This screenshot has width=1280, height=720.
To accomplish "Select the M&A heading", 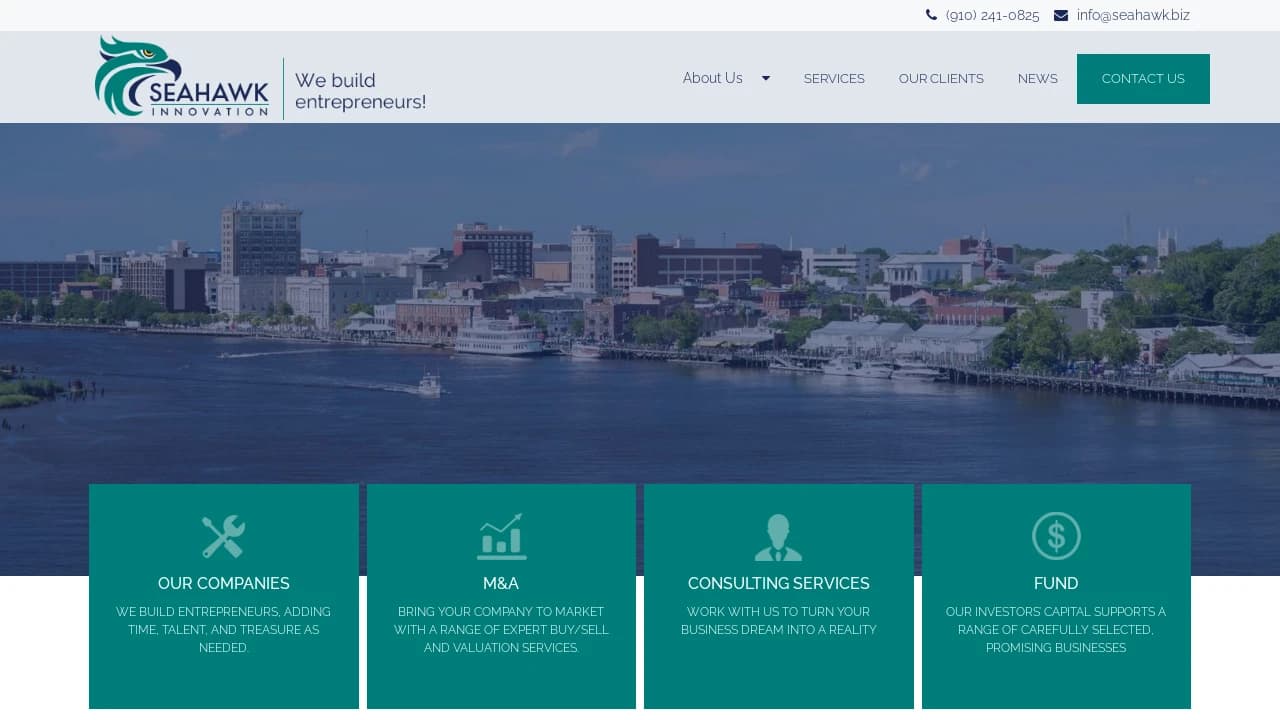I will tap(501, 583).
